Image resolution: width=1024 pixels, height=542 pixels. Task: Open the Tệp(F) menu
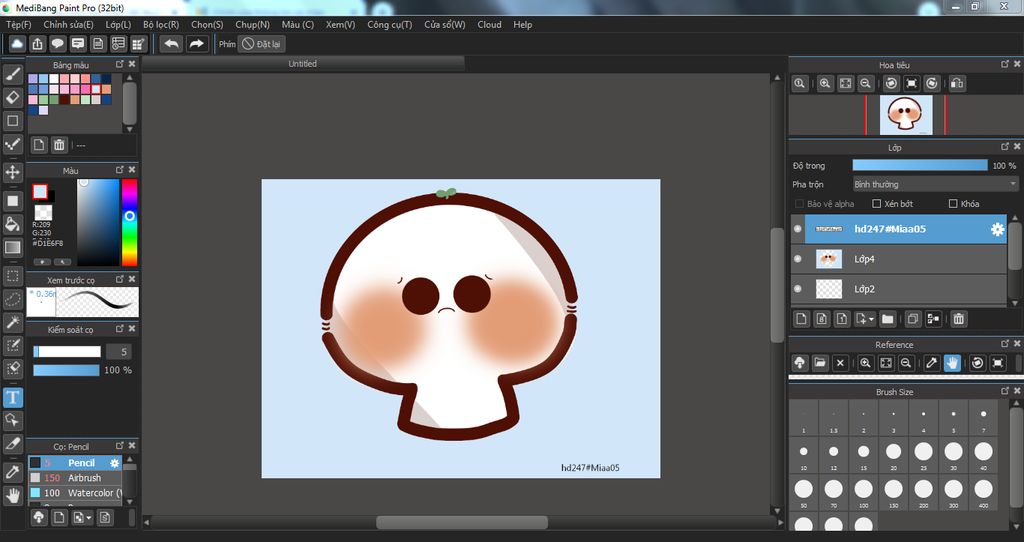click(x=19, y=24)
